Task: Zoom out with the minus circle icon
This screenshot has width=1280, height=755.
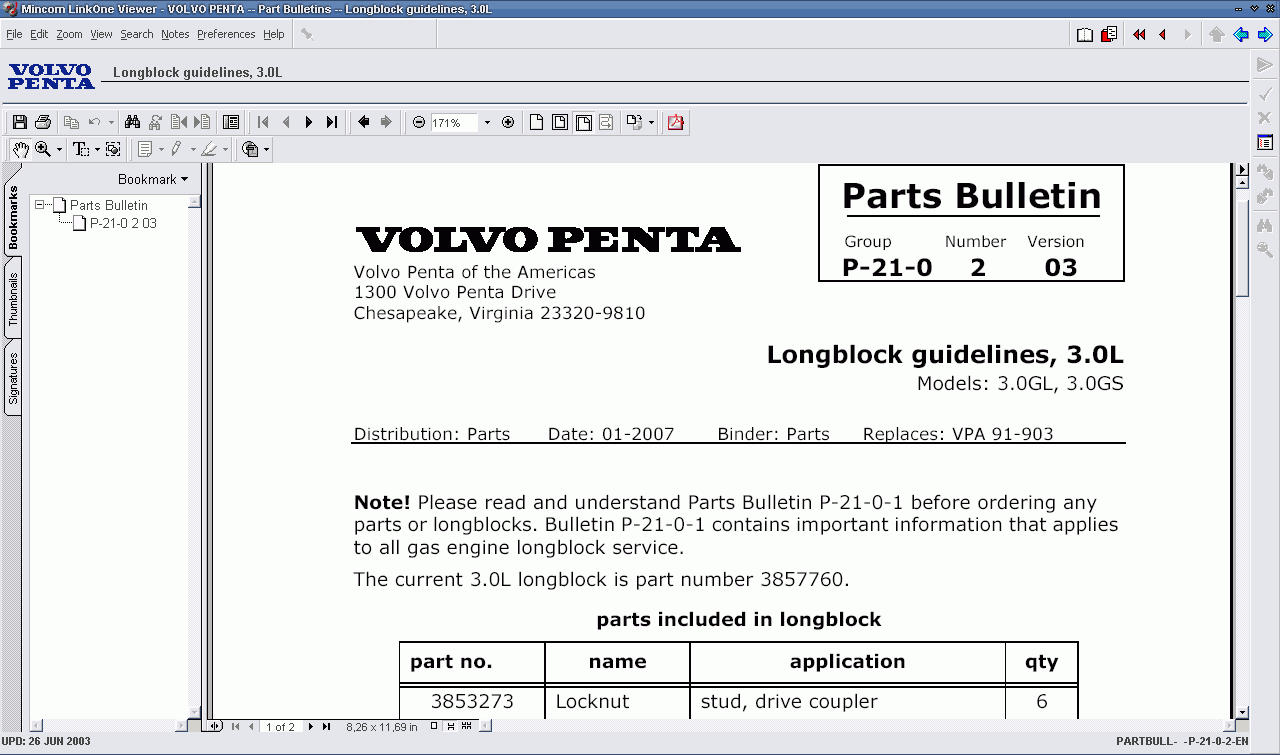Action: click(x=419, y=122)
